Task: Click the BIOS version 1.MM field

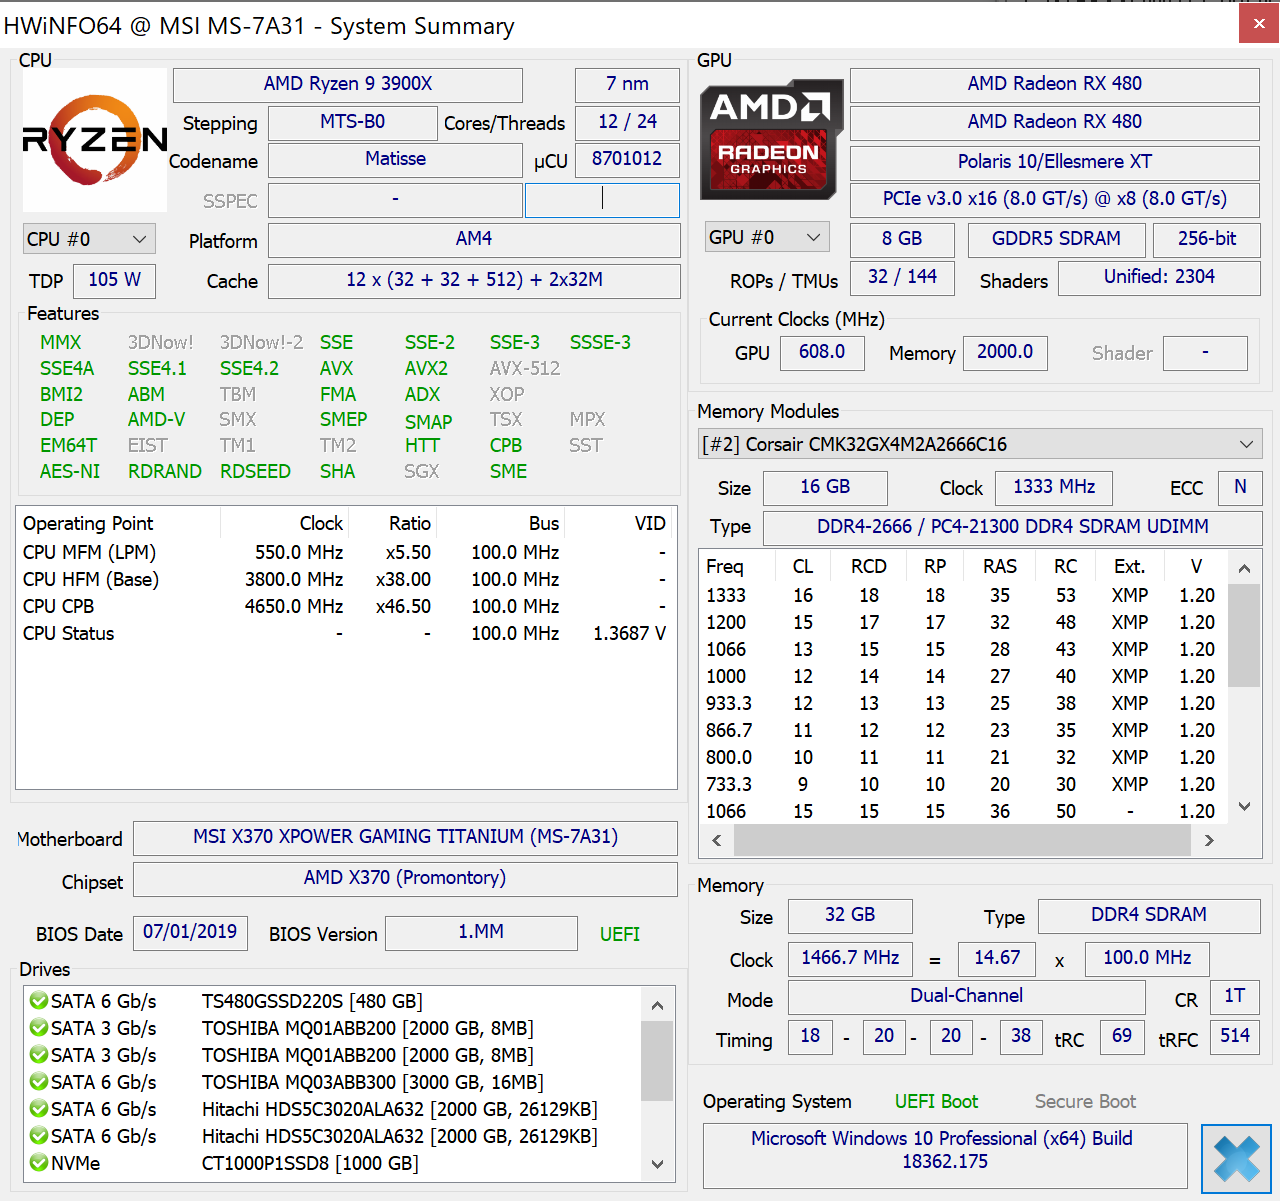Action: (481, 933)
